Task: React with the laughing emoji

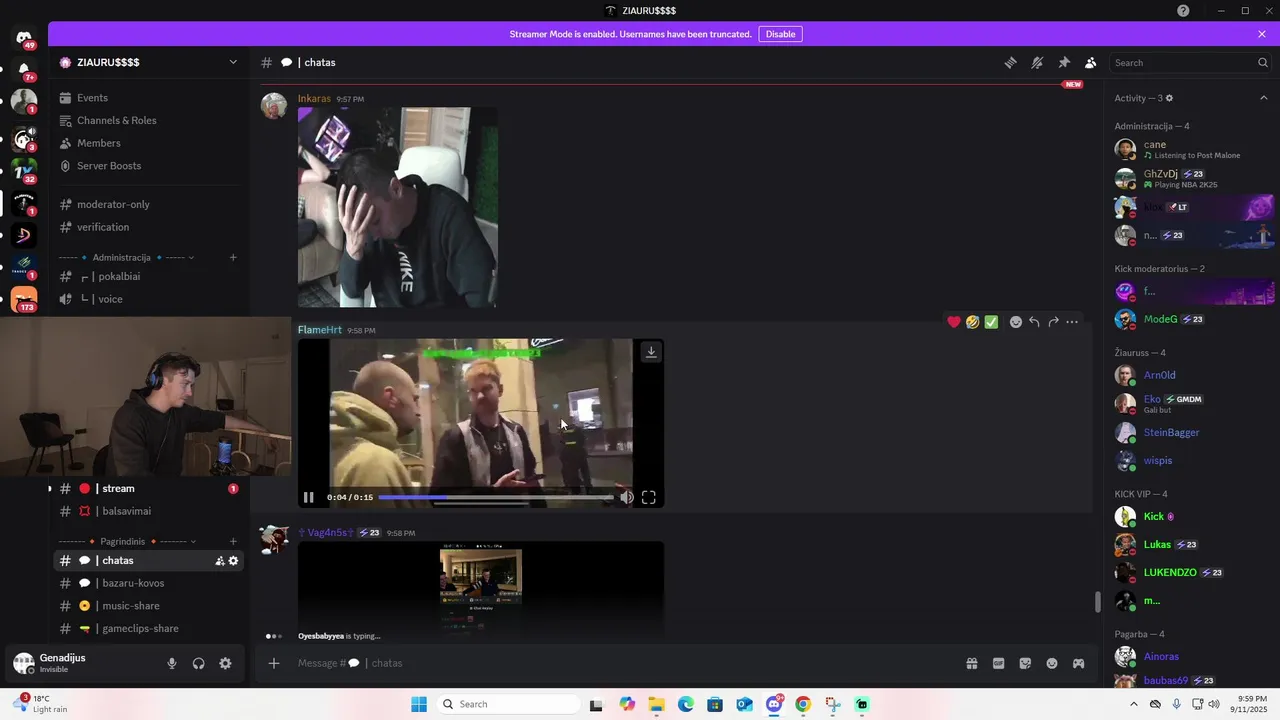Action: 972,322
